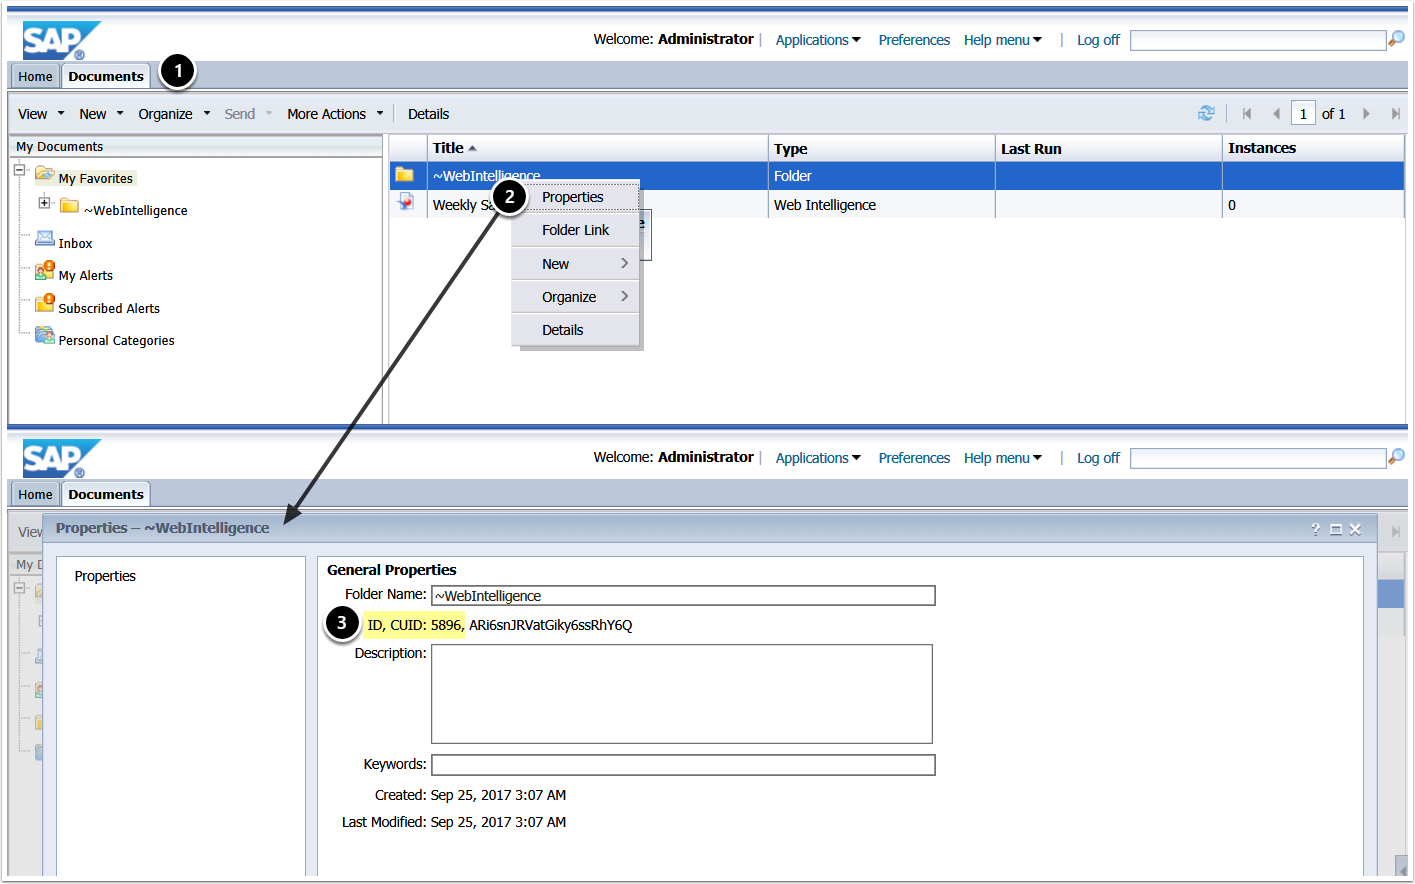Choose Properties from the context menu

click(575, 197)
